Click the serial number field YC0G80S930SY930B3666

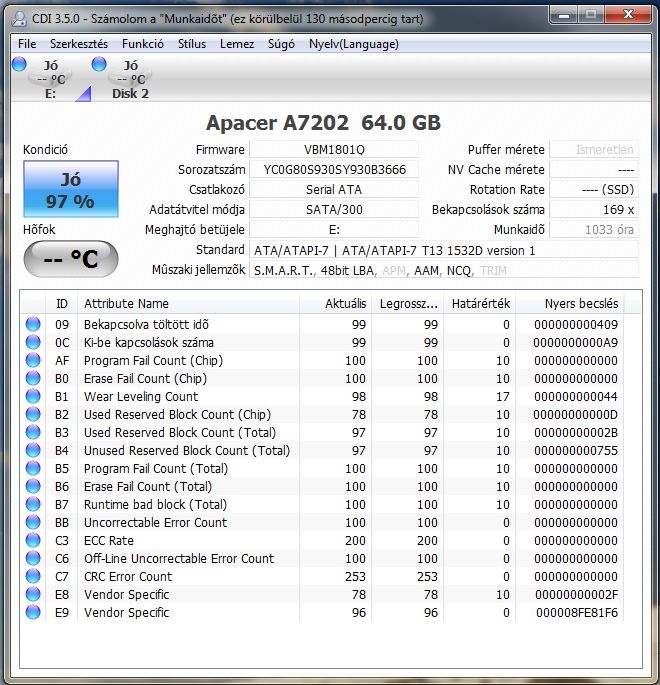pyautogui.click(x=334, y=170)
